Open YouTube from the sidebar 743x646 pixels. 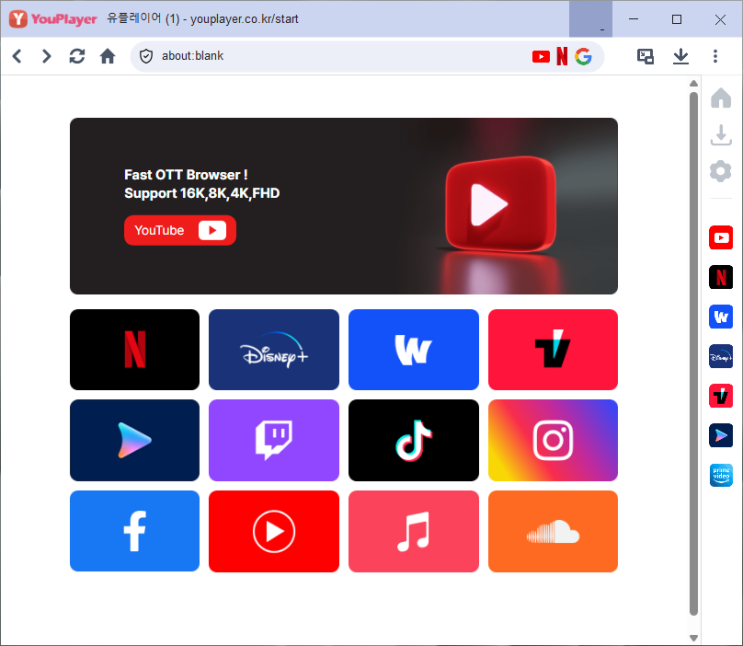[721, 237]
